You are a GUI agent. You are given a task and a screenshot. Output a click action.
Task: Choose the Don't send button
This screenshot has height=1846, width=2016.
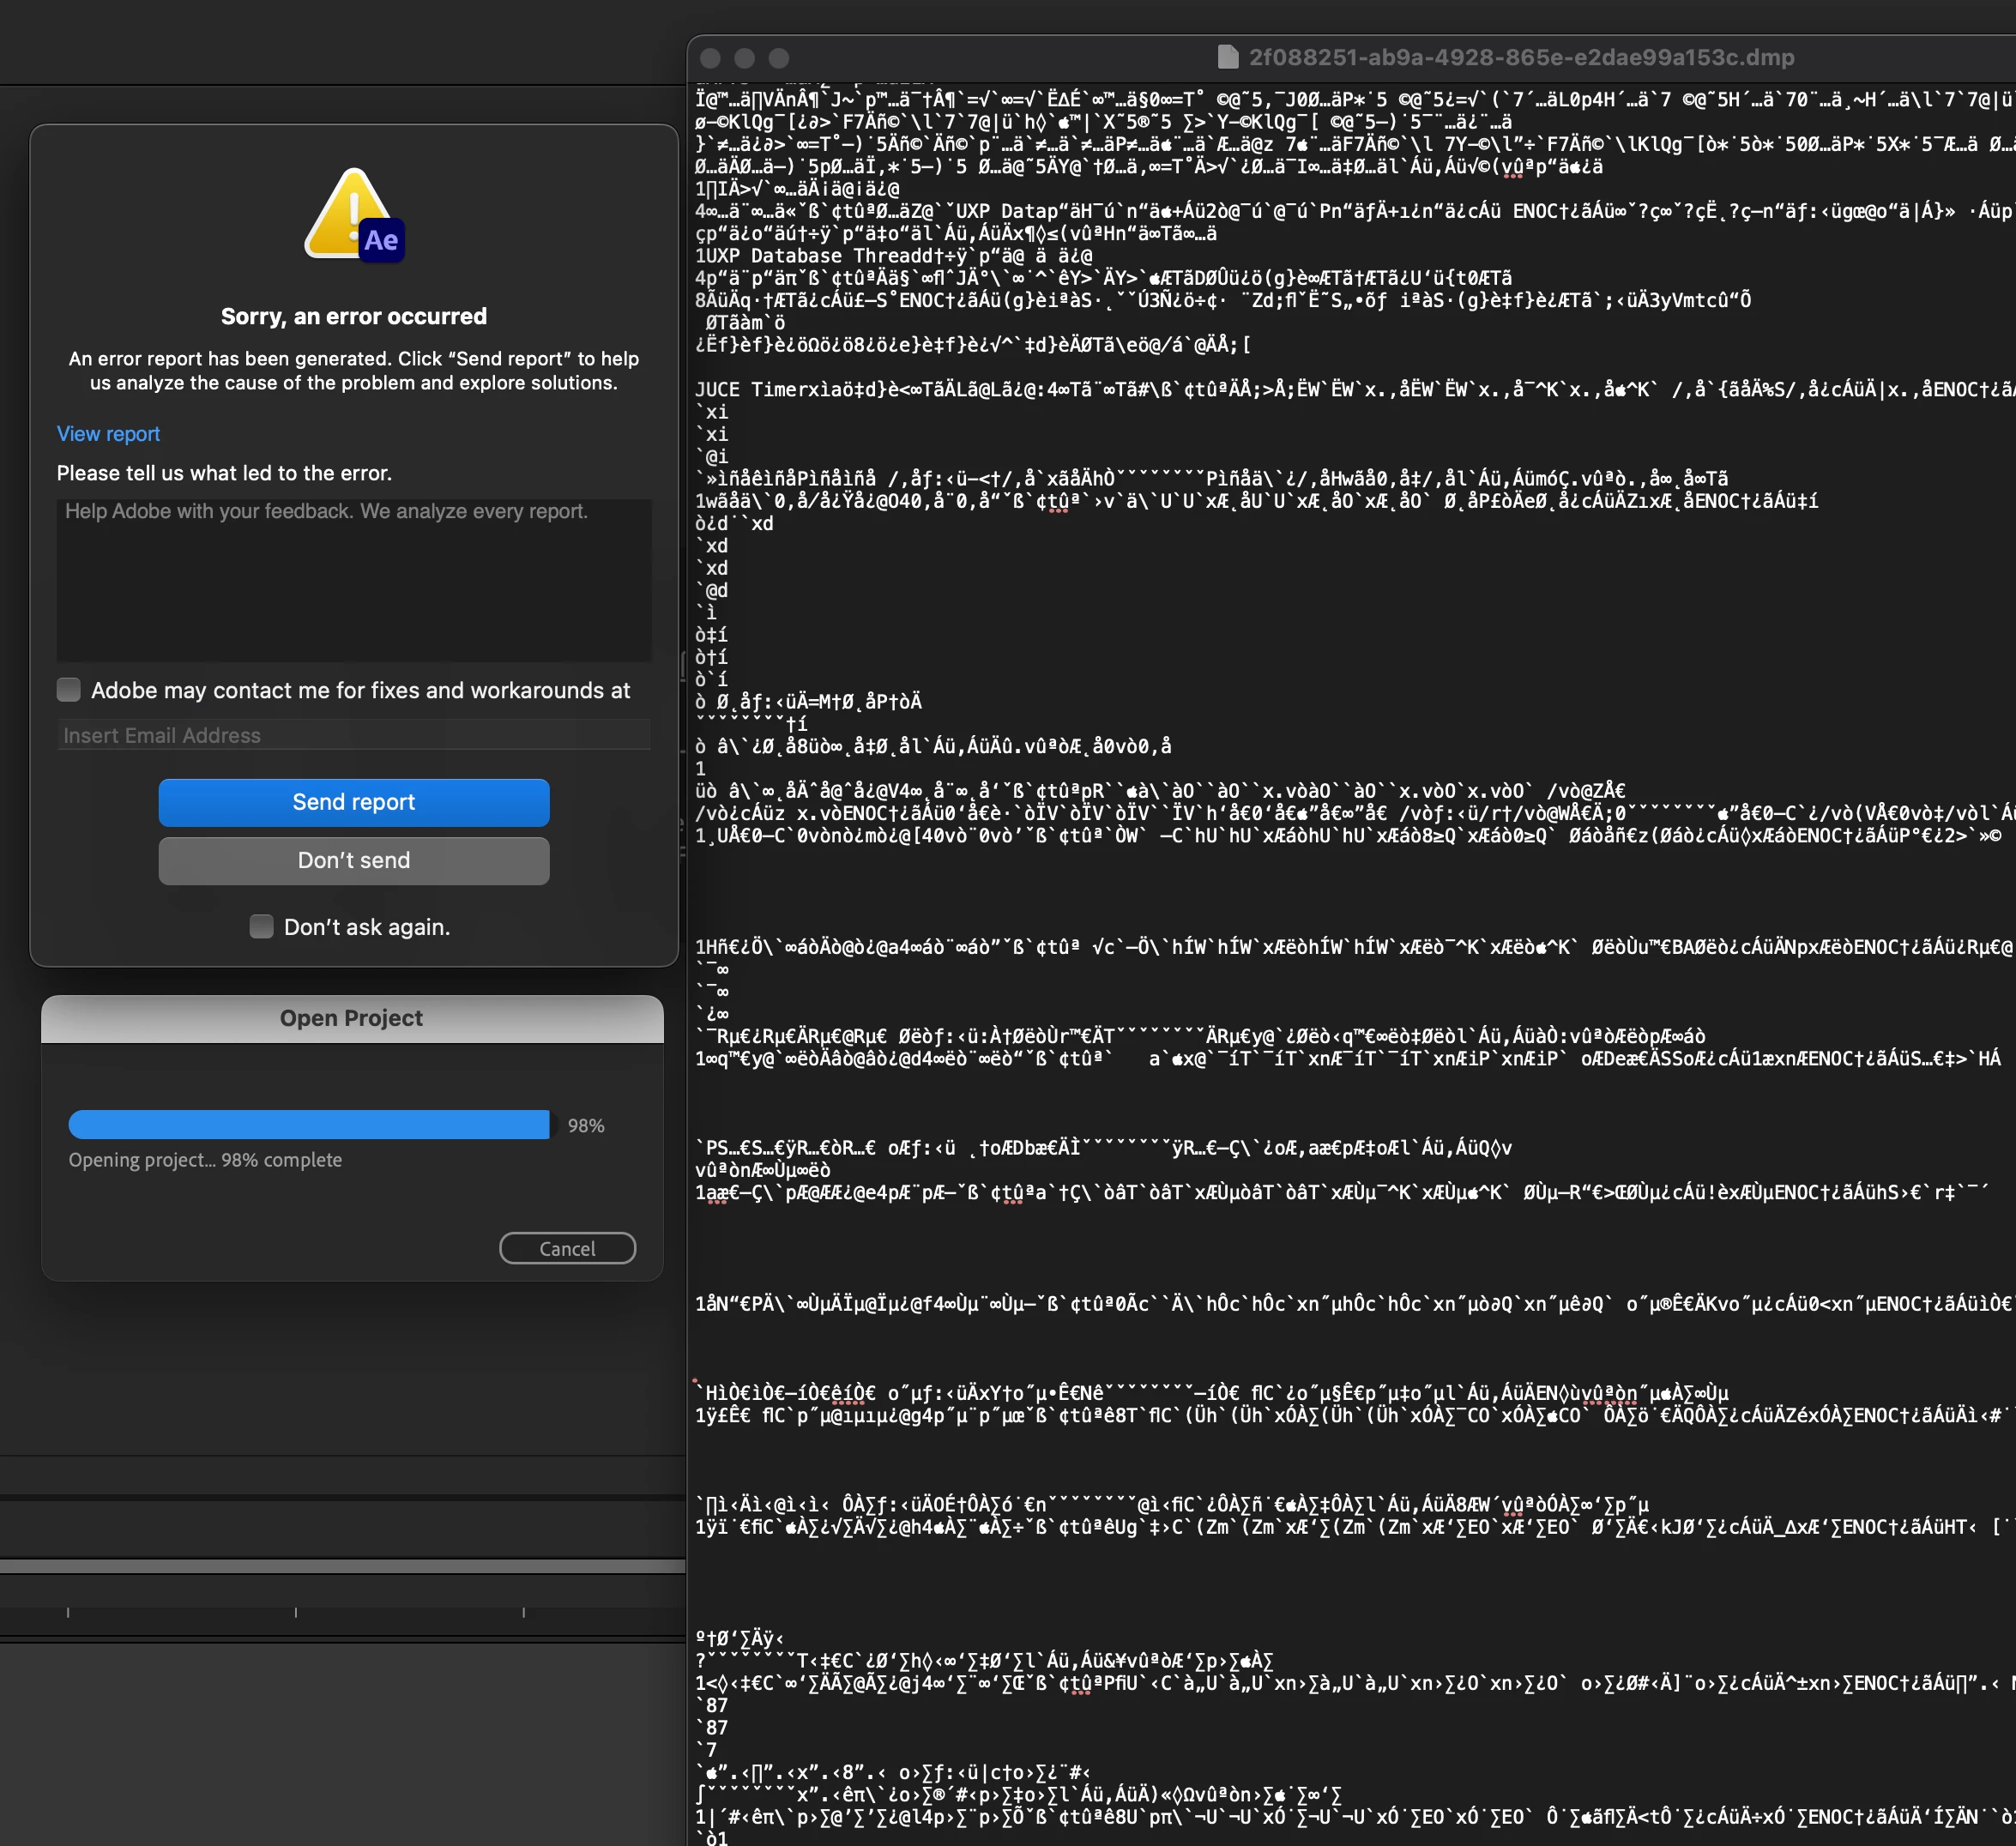click(x=354, y=860)
